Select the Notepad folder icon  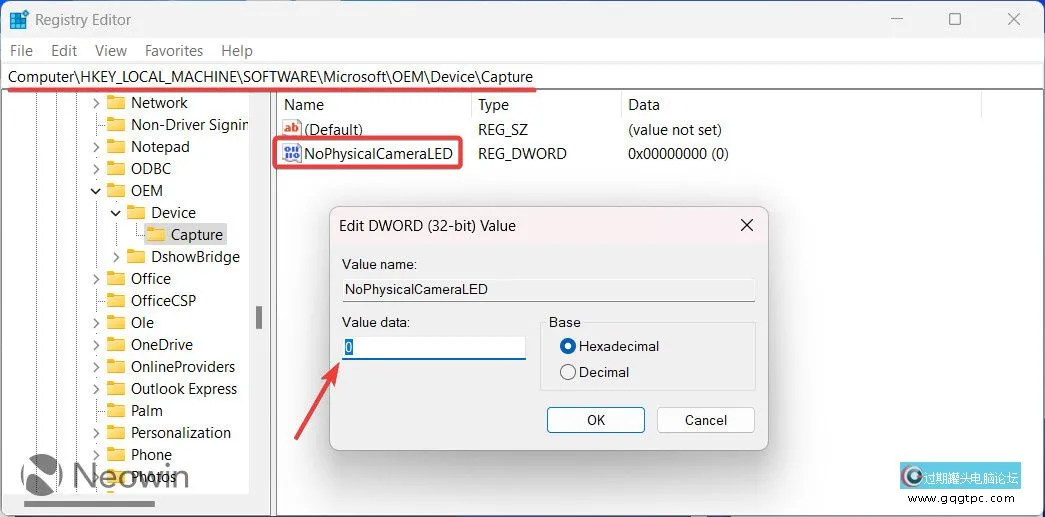point(116,147)
